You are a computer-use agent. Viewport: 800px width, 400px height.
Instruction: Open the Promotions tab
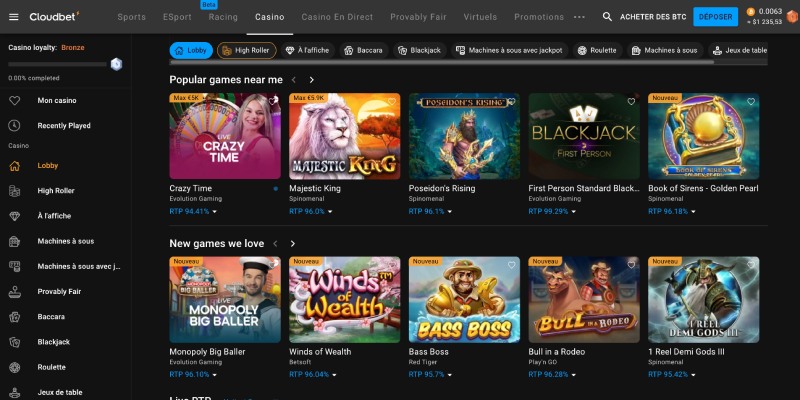point(539,17)
